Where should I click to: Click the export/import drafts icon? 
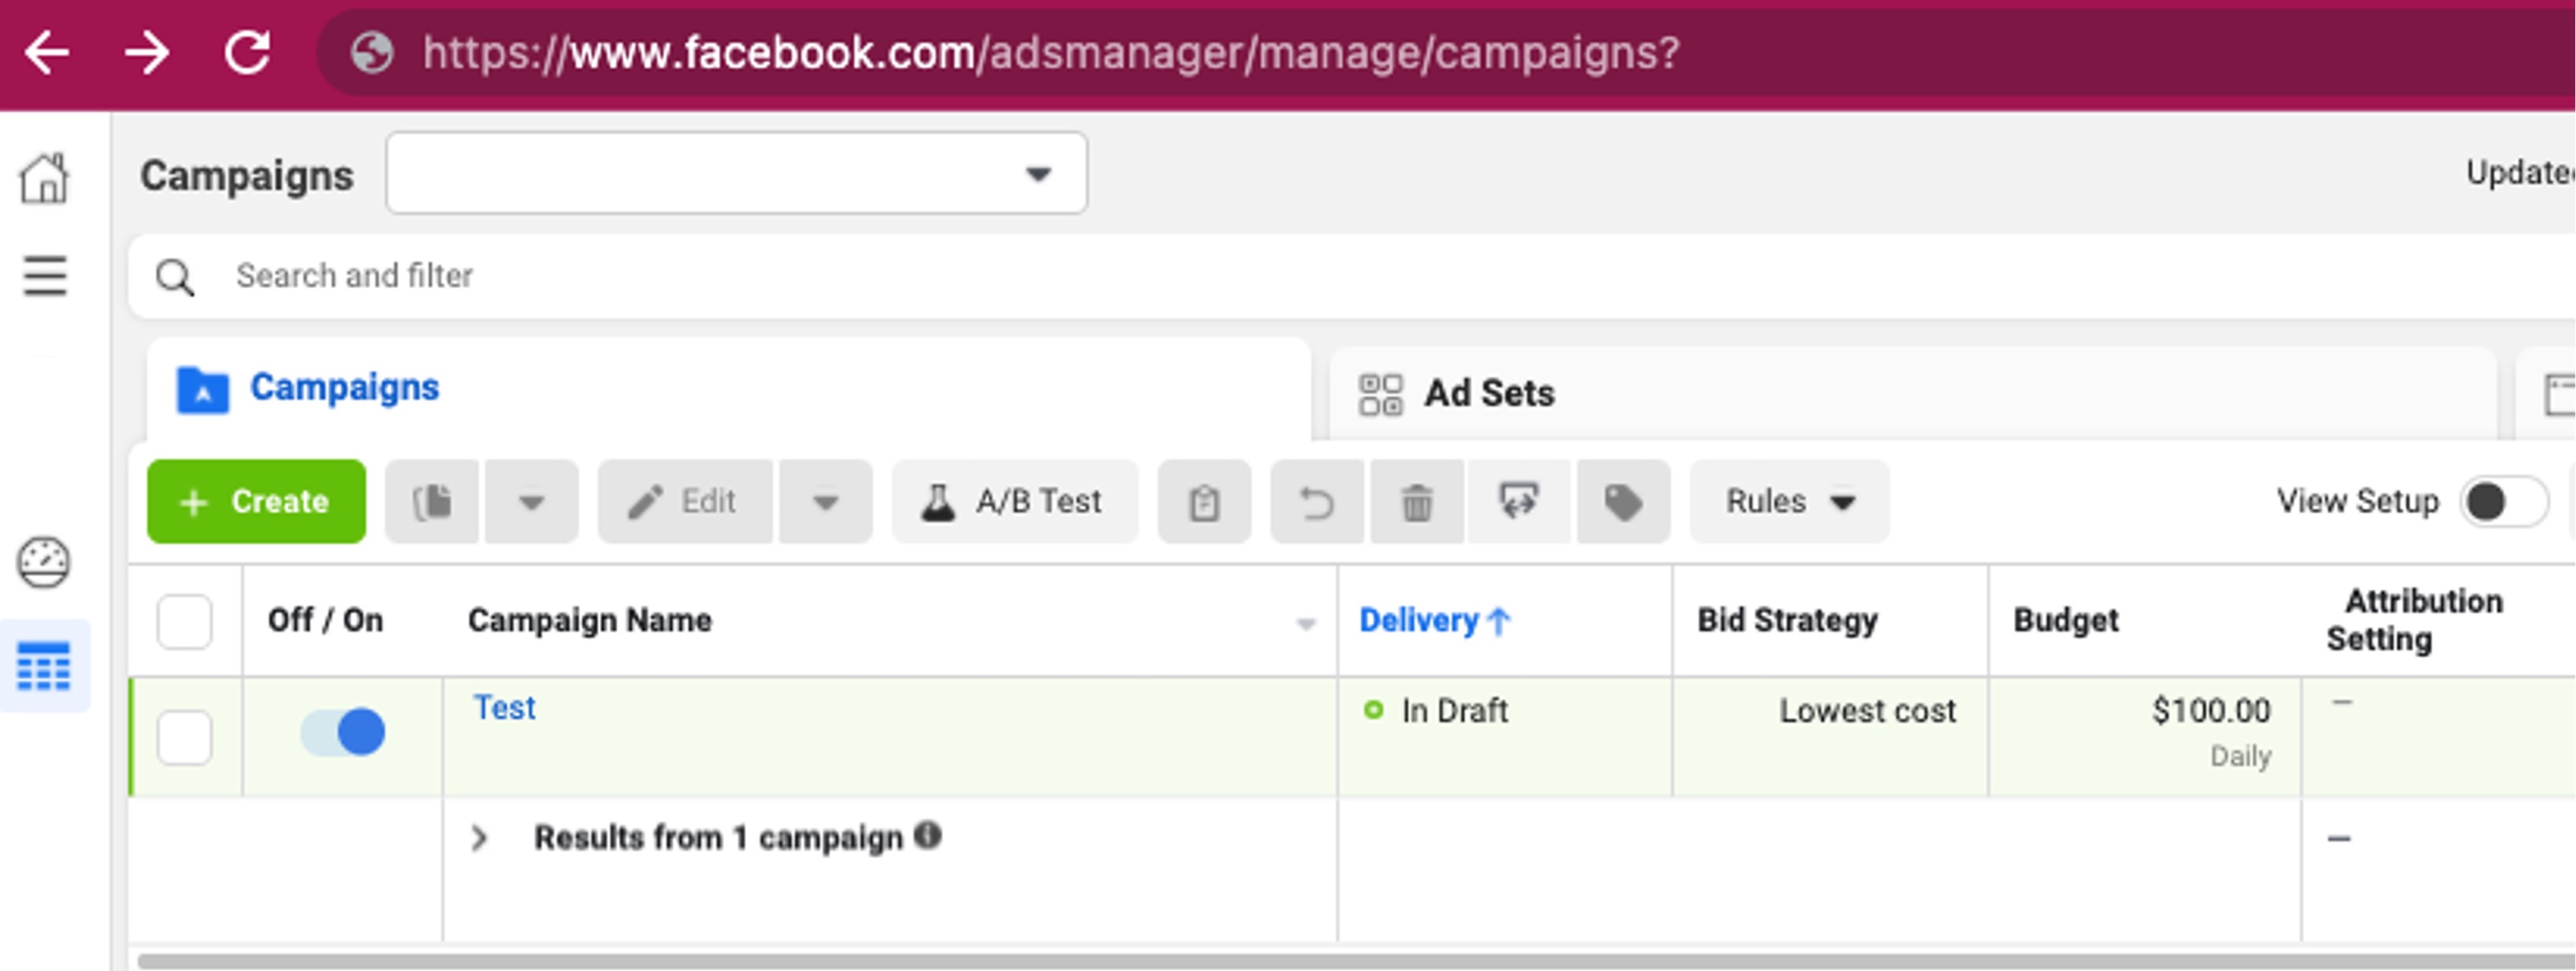click(x=1519, y=502)
